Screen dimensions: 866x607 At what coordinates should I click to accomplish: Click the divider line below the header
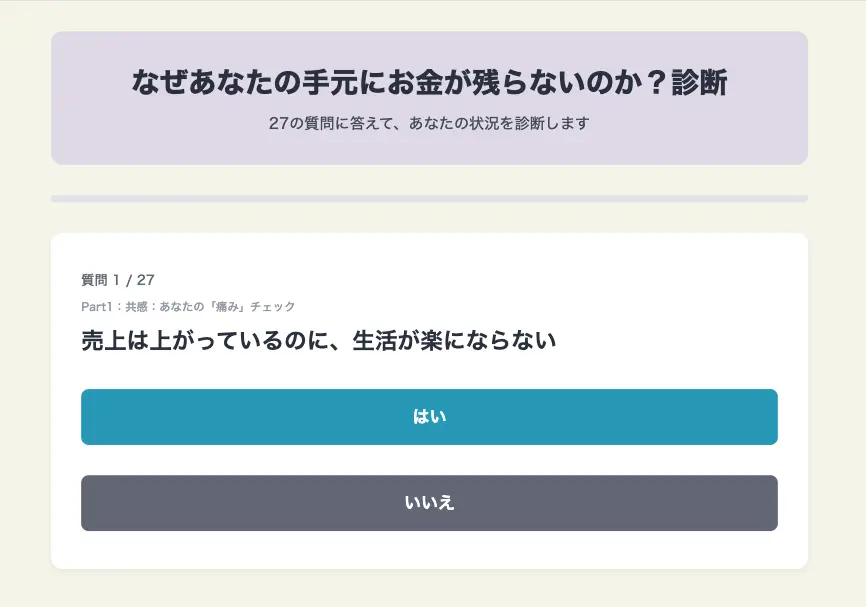tap(429, 198)
